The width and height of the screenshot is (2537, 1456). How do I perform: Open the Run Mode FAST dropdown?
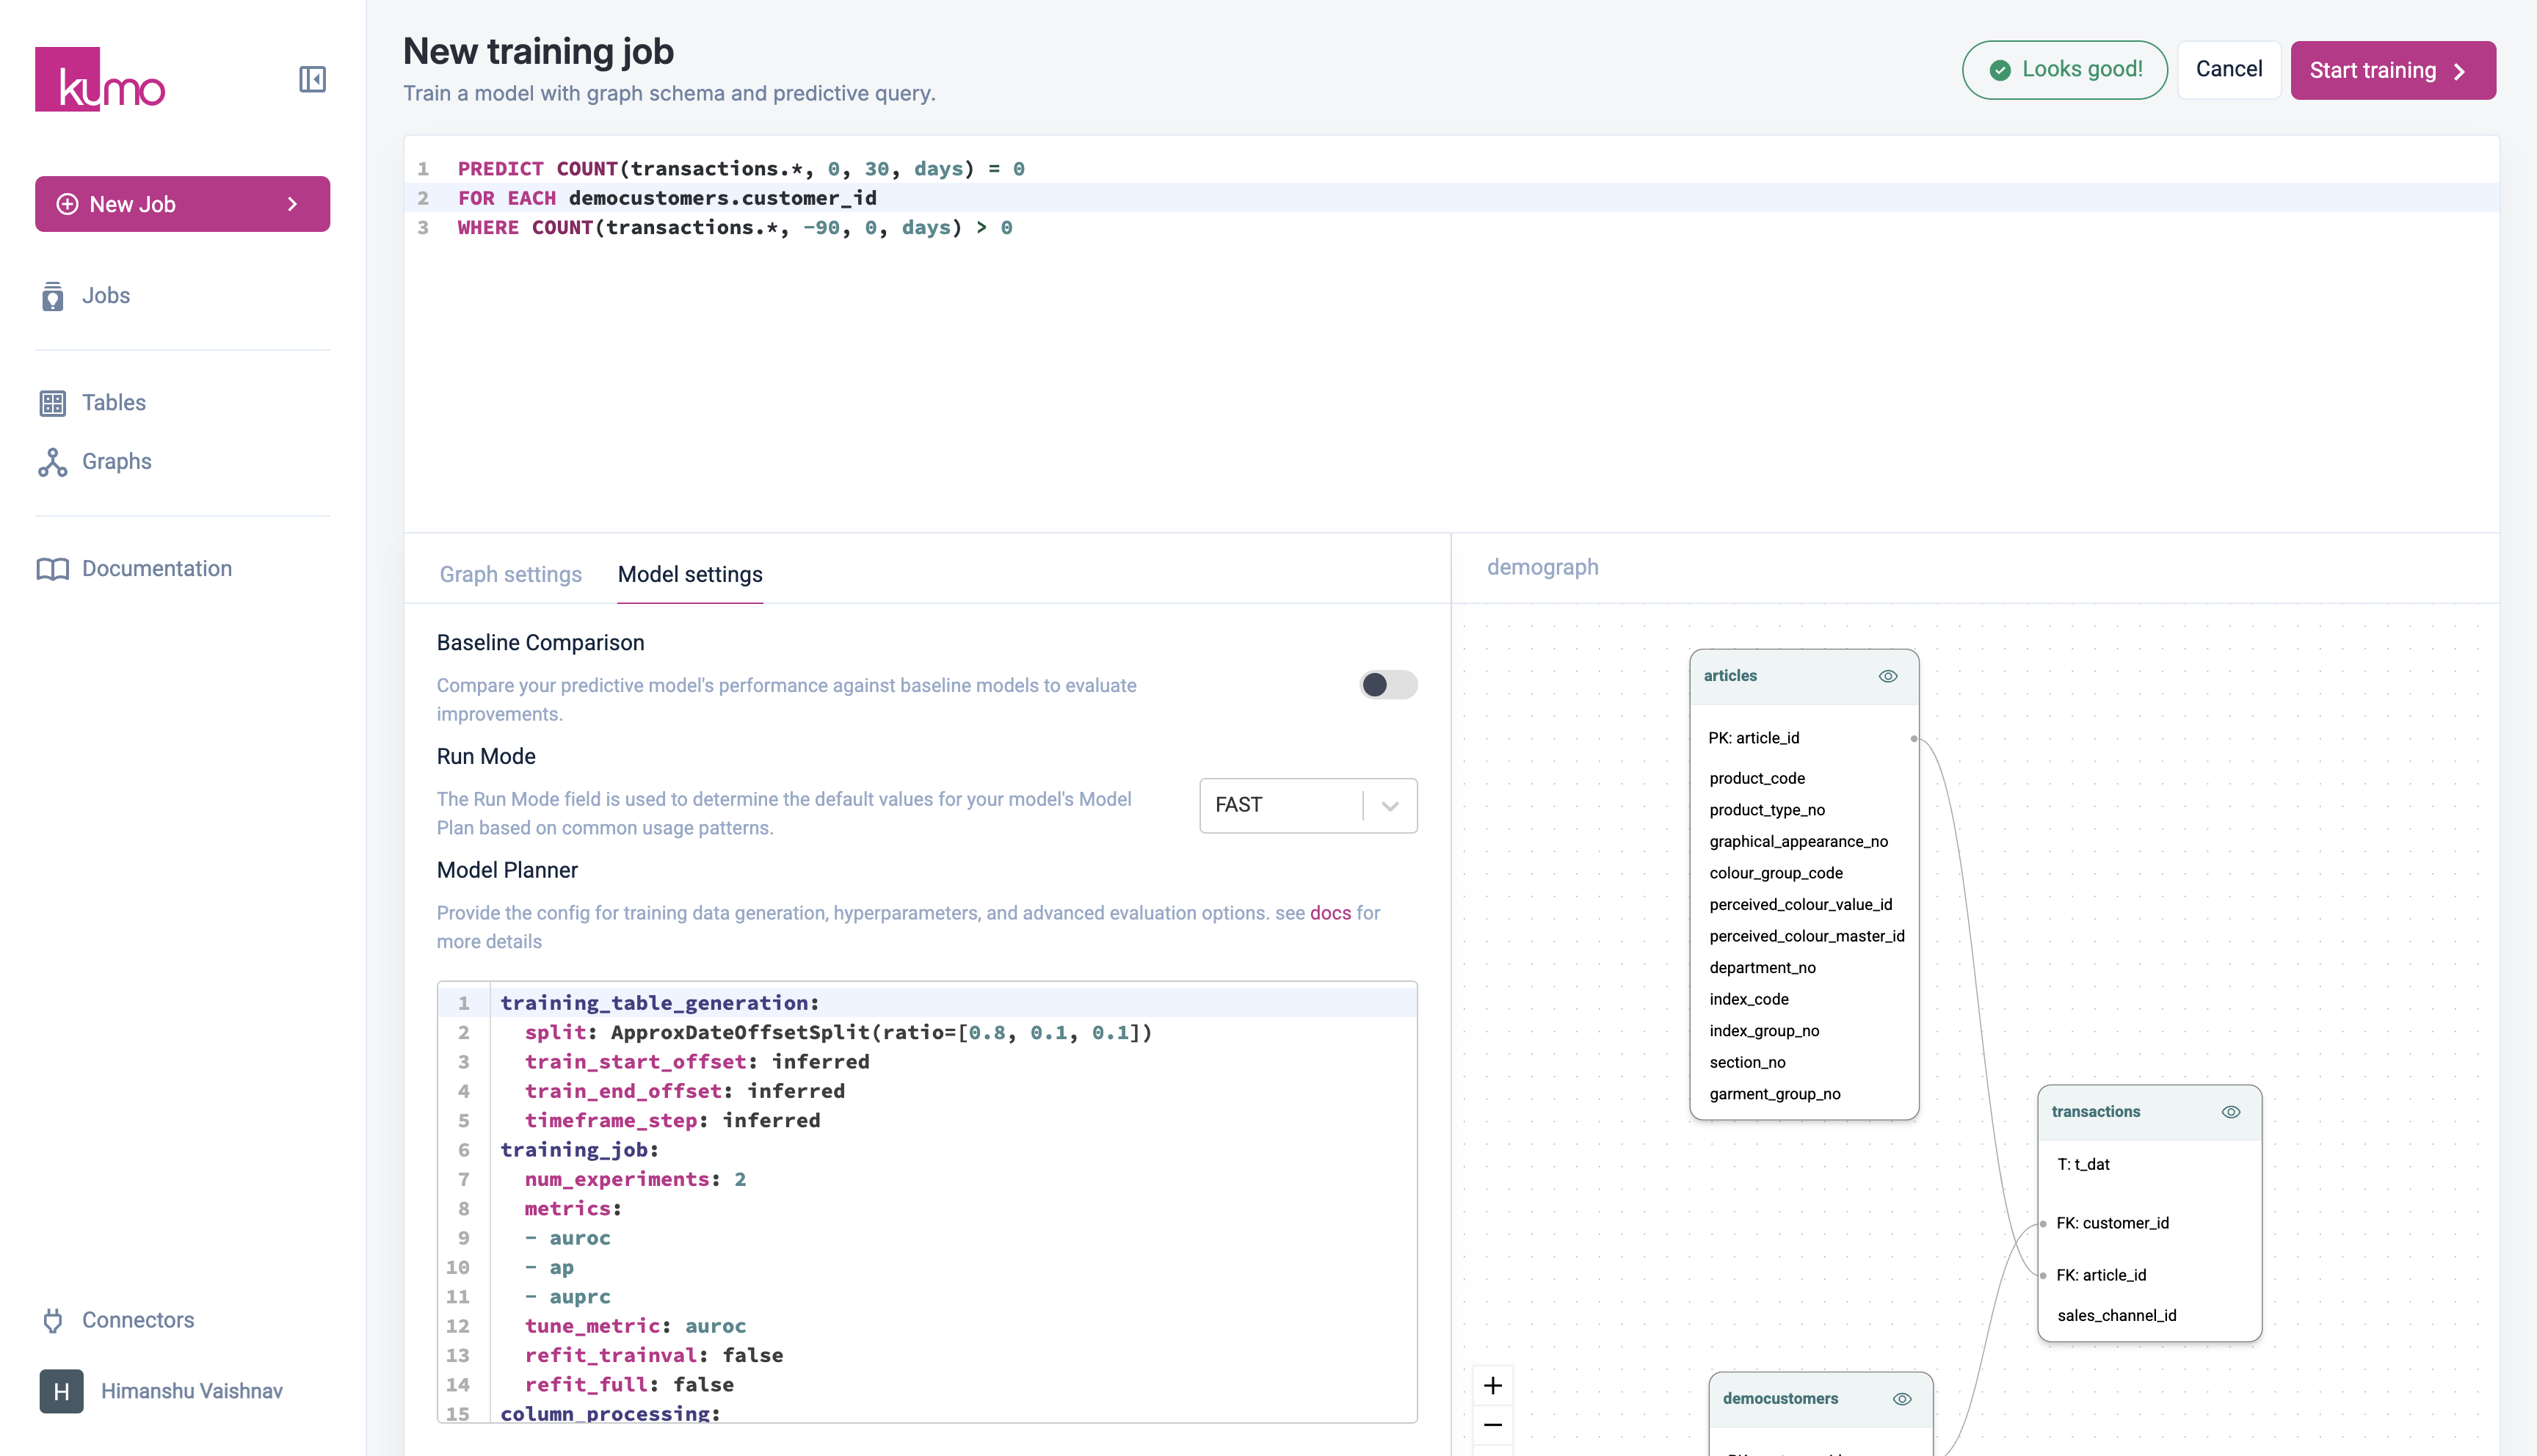click(1307, 805)
